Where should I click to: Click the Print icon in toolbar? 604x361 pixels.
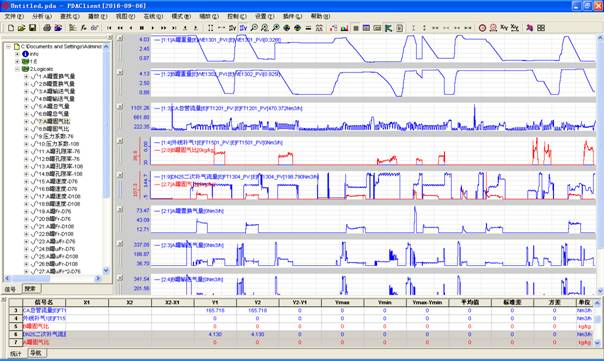[x=47, y=28]
